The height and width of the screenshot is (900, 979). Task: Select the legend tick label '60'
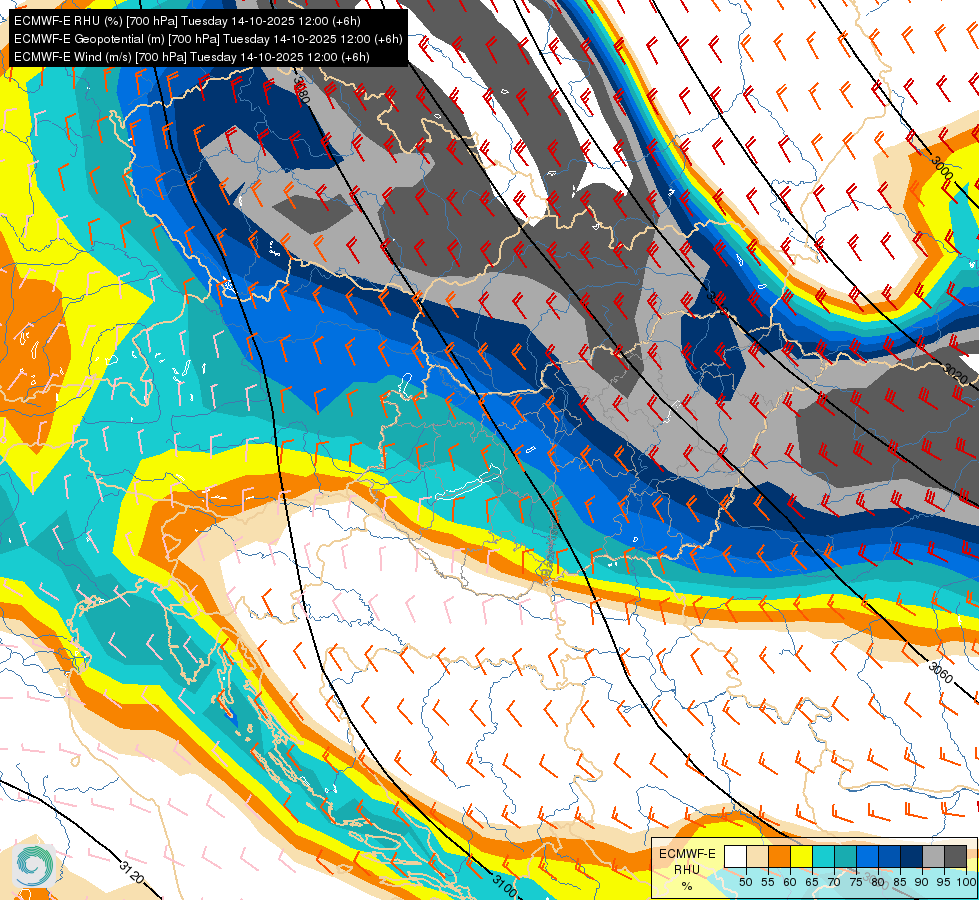click(790, 882)
